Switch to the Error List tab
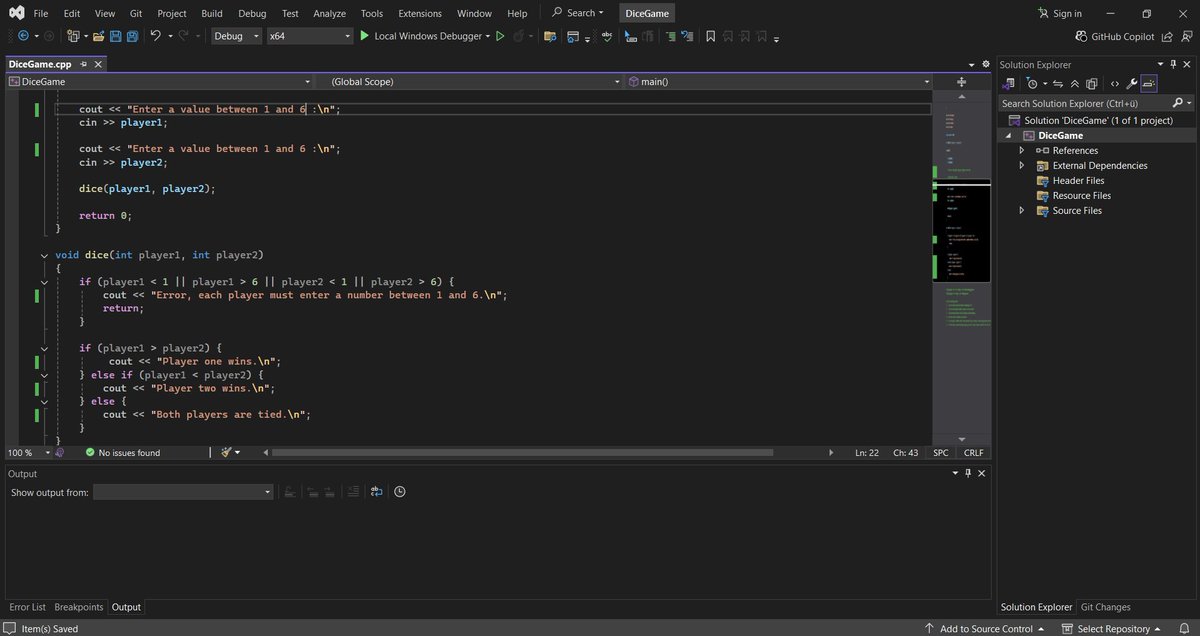The image size is (1200, 636). pos(26,607)
